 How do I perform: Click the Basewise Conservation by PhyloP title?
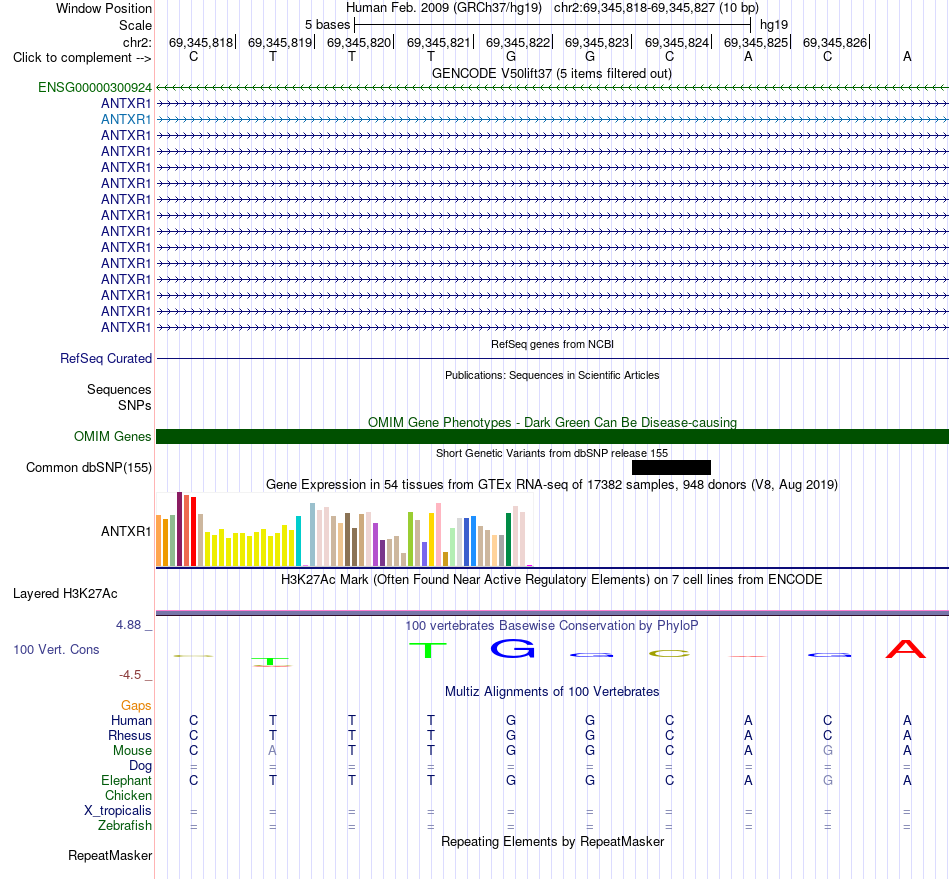click(x=552, y=625)
